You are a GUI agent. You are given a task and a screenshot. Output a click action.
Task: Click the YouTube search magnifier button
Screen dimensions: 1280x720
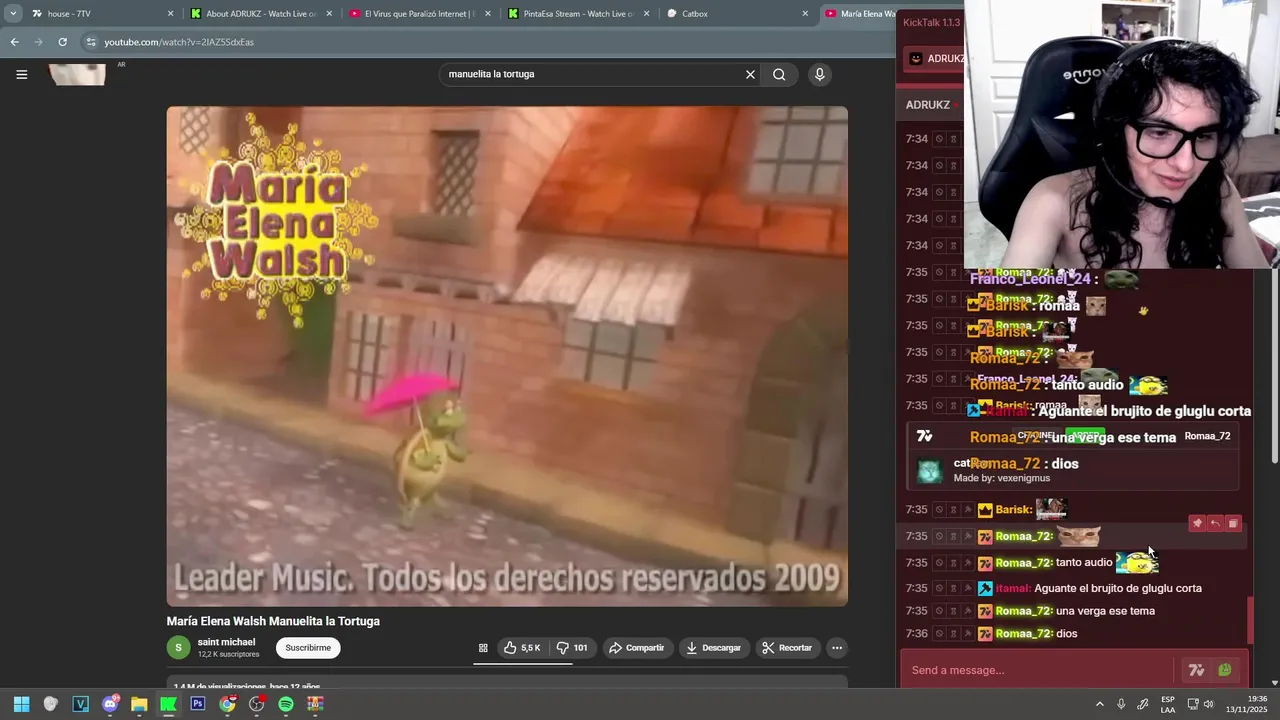(x=779, y=74)
